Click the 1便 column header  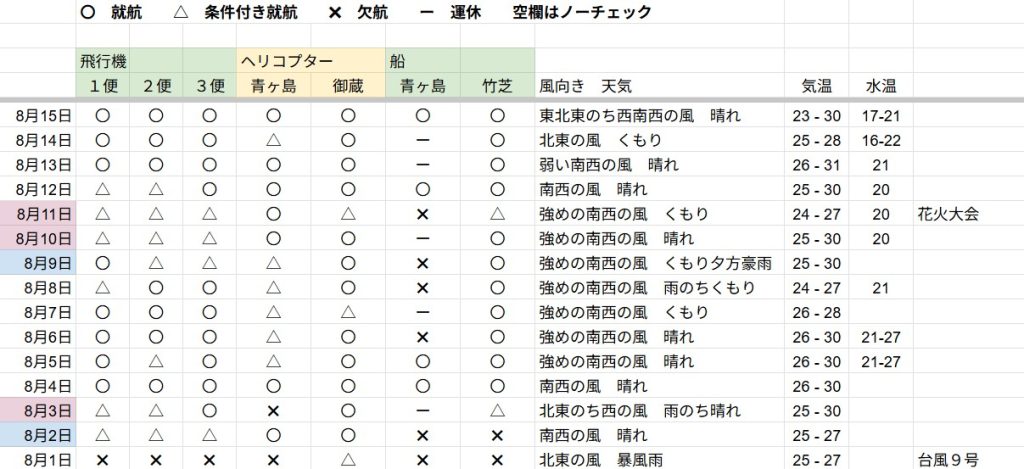102,86
